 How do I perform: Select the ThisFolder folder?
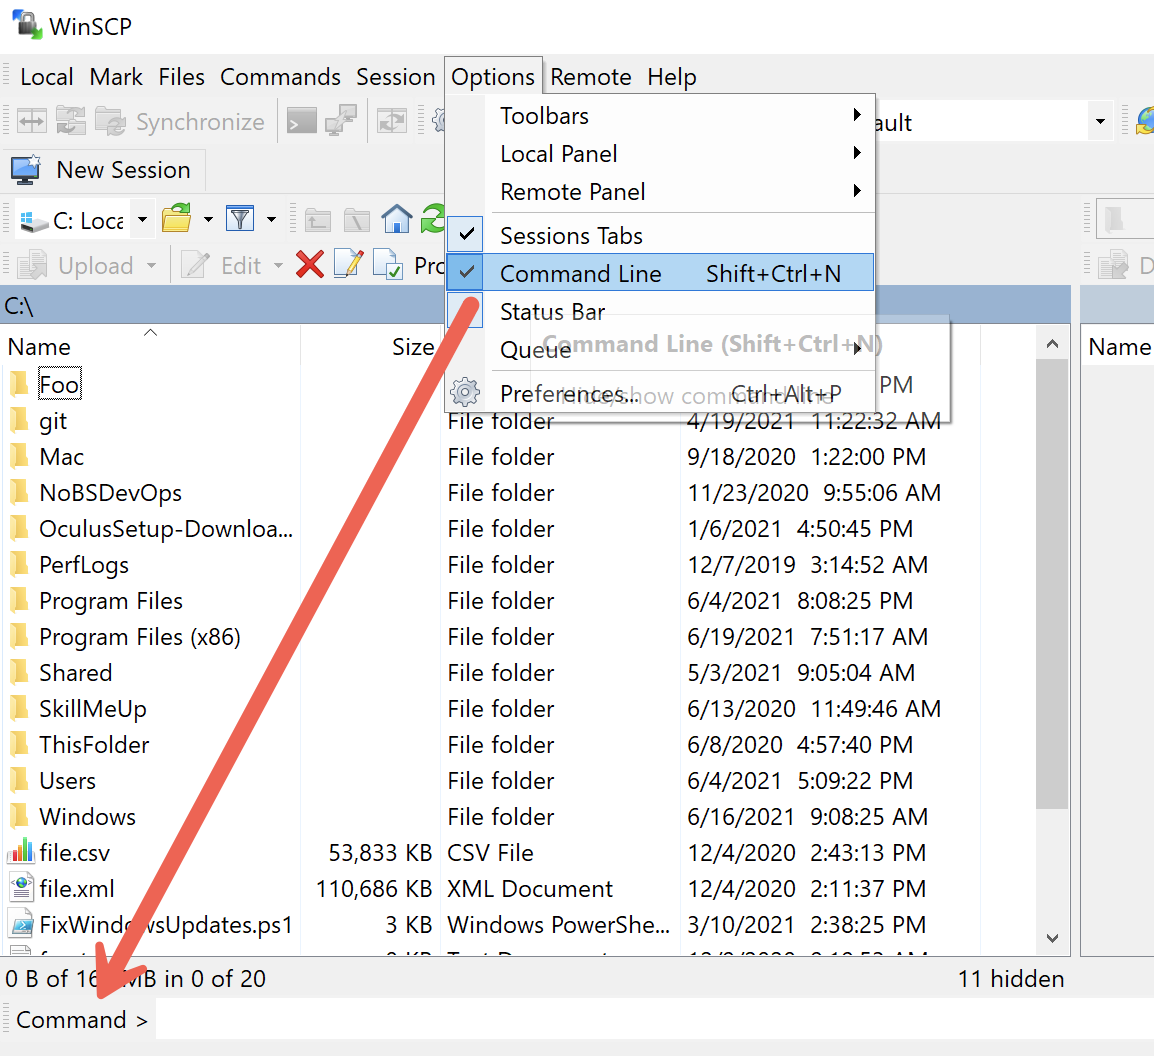[x=94, y=745]
